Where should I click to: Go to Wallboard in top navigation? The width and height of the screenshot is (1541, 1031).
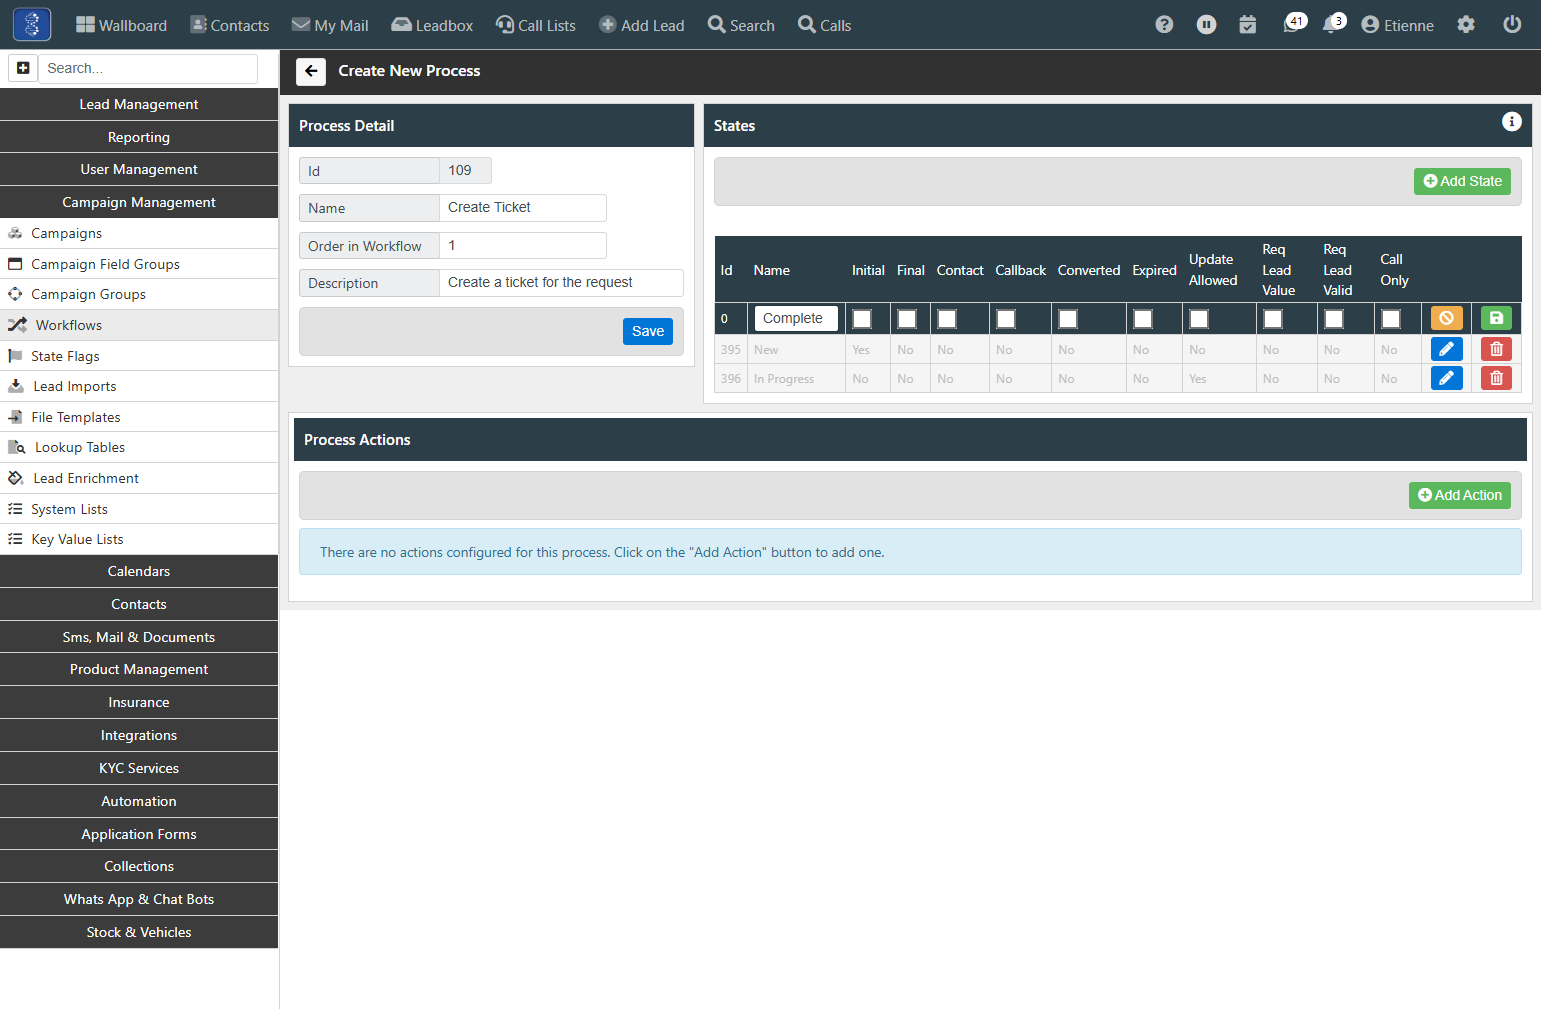click(121, 25)
